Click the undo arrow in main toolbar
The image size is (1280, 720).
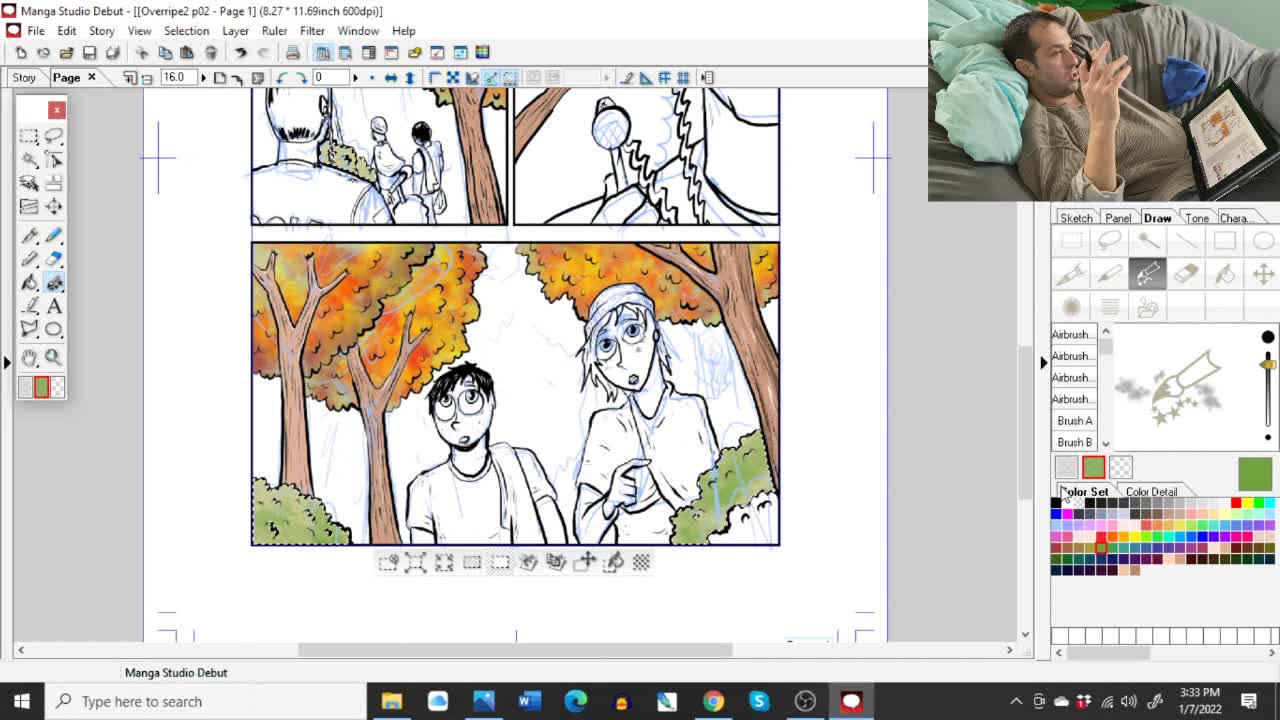click(x=240, y=53)
